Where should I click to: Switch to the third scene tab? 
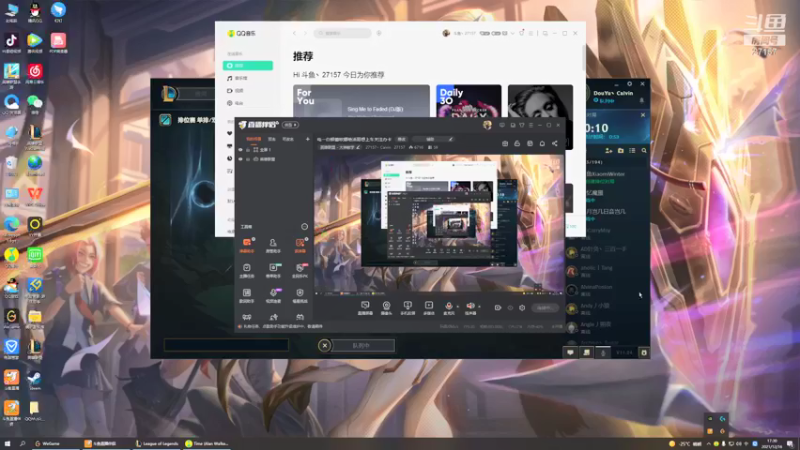(288, 139)
